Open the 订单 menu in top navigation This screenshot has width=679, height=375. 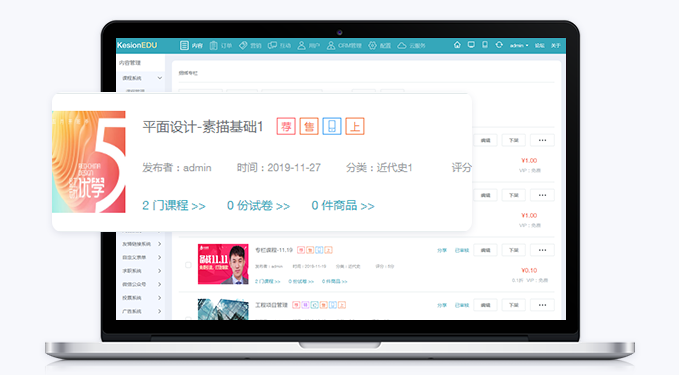tap(221, 45)
